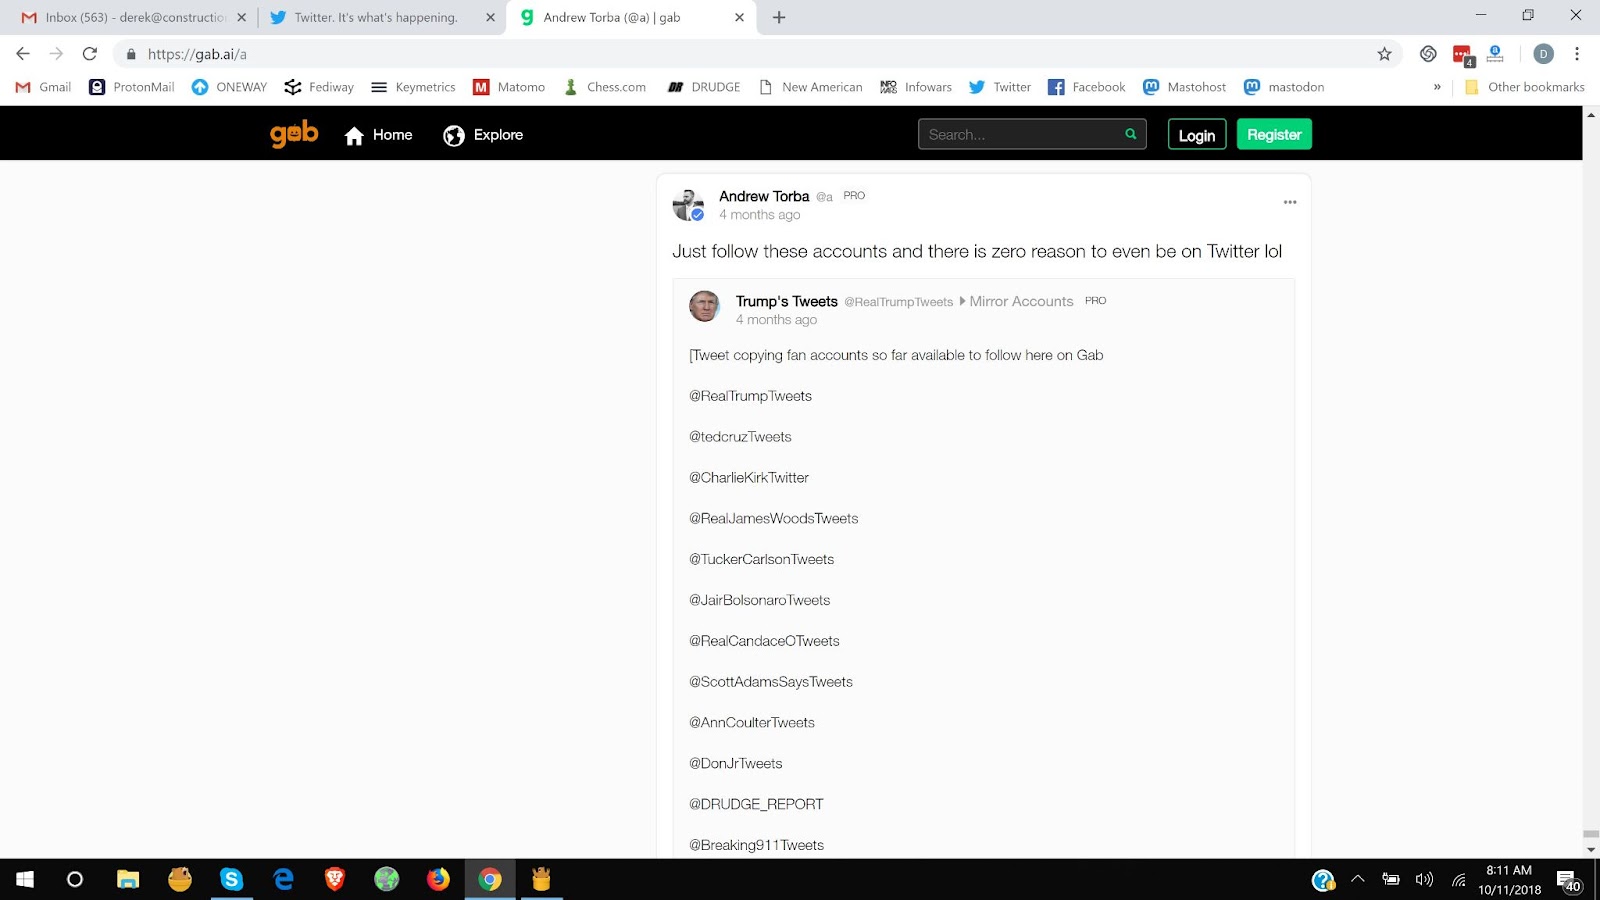Image resolution: width=1600 pixels, height=900 pixels.
Task: Open the ProtonMail bookmark
Action: pyautogui.click(x=132, y=87)
